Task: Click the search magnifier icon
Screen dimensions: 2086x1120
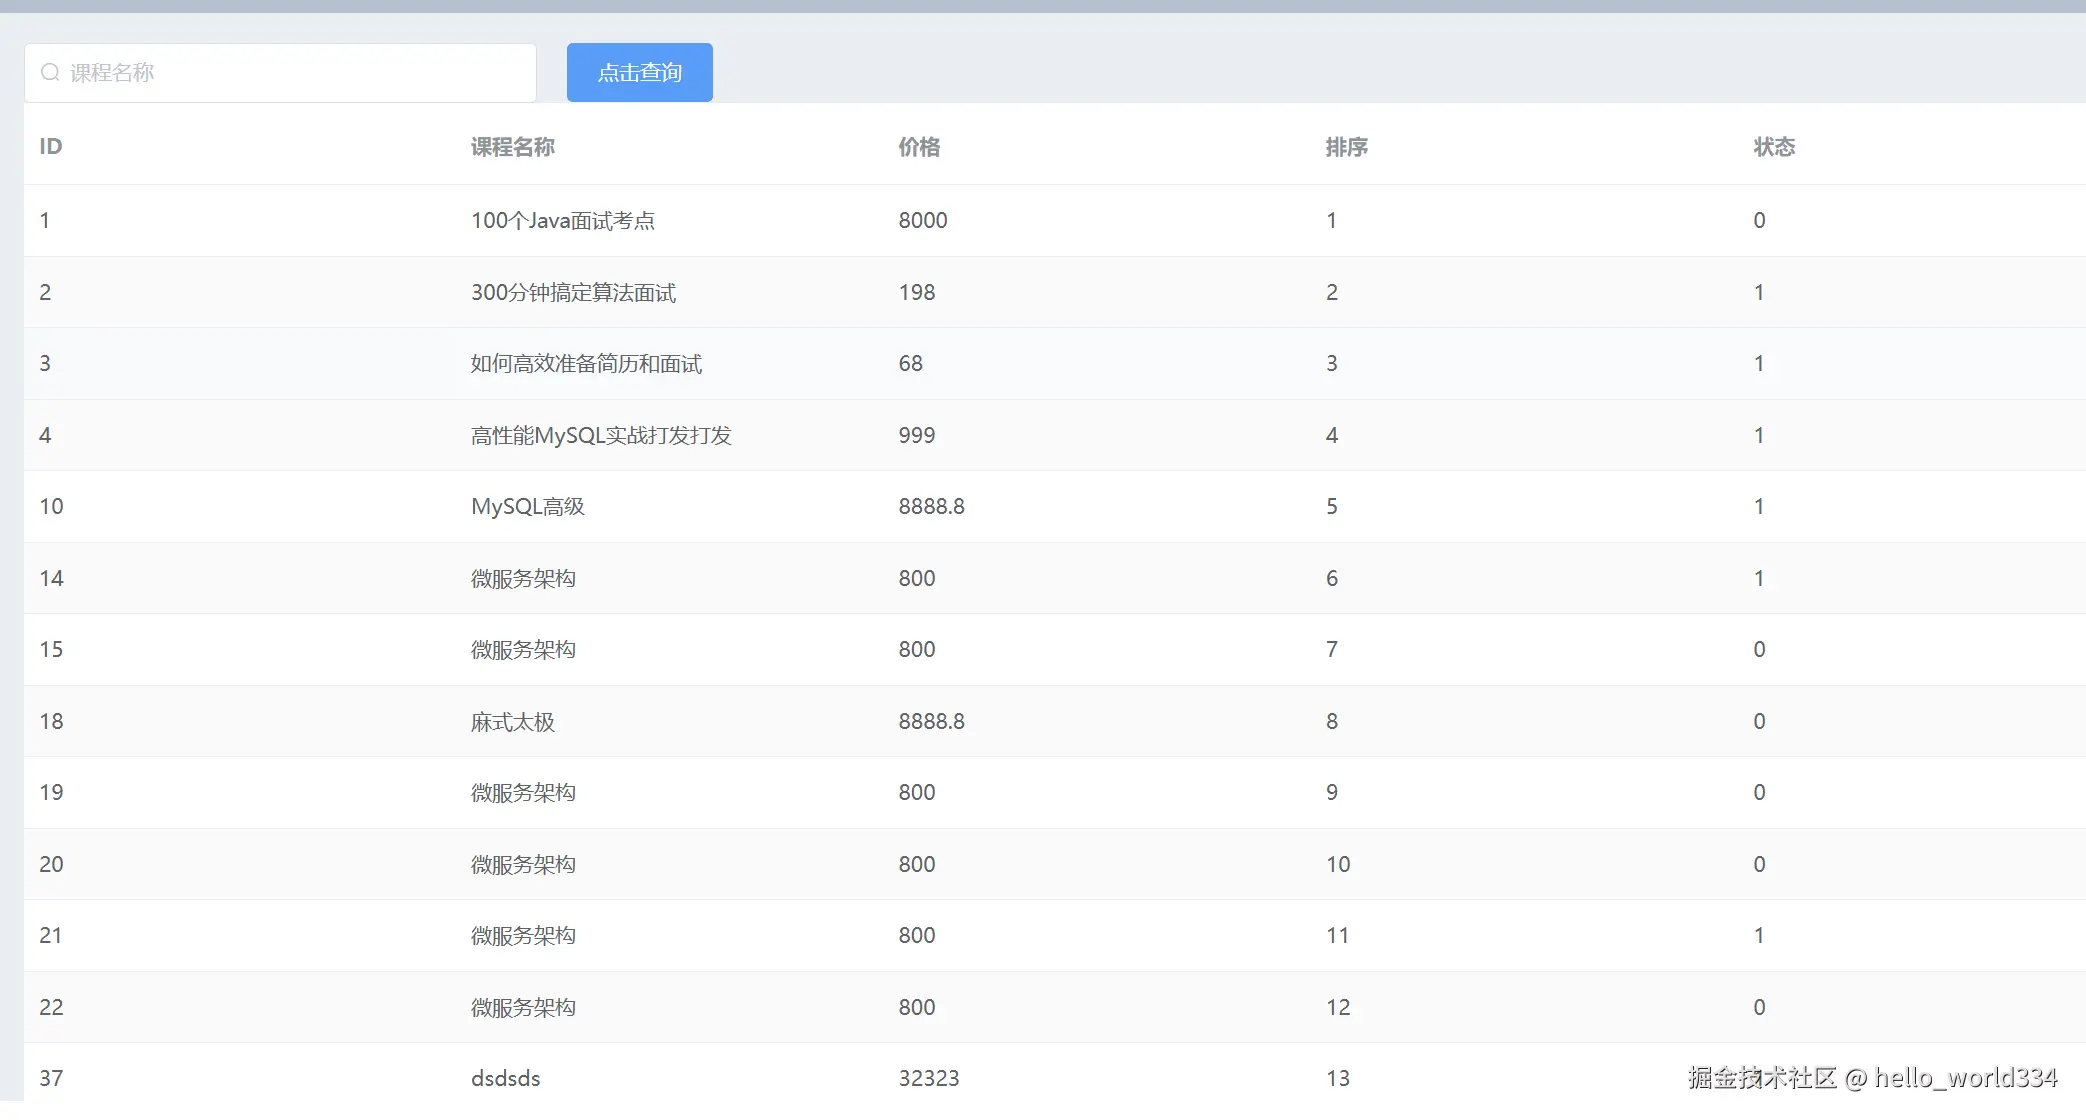Action: (x=50, y=73)
